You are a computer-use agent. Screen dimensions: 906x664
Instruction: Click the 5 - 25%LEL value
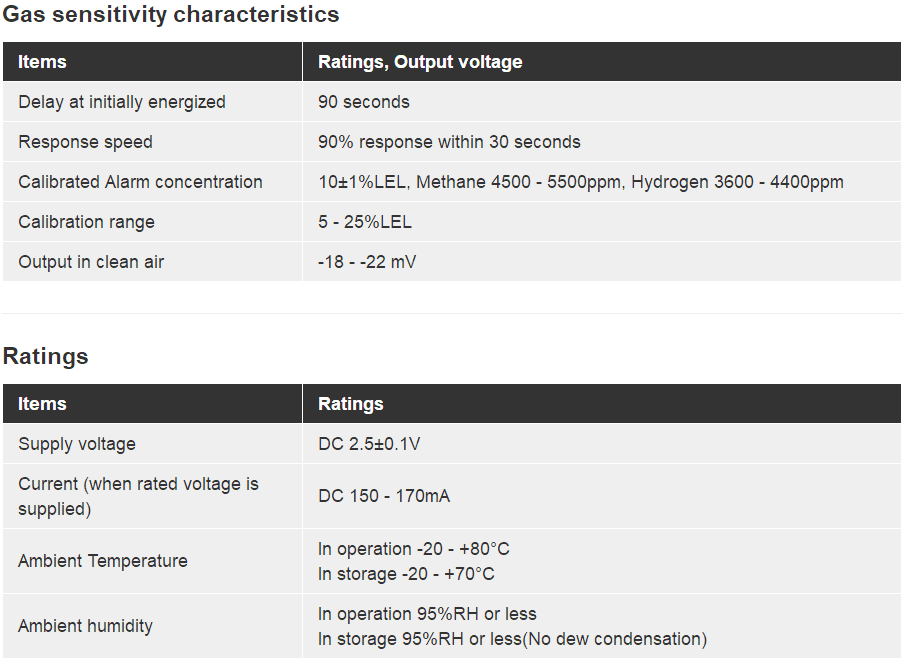(365, 222)
